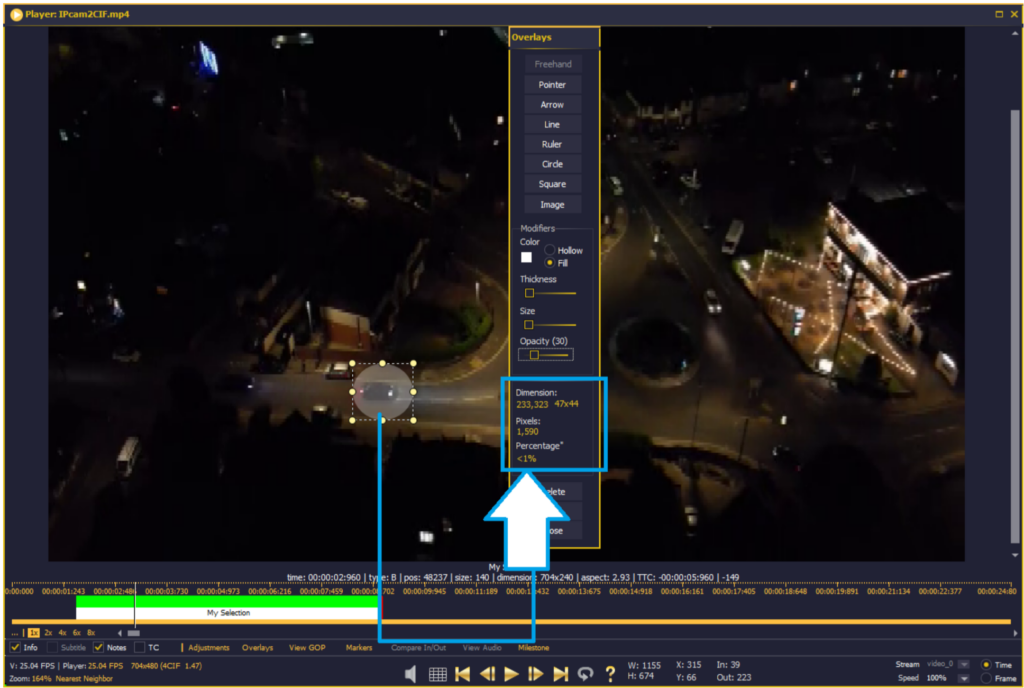
Task: Choose the Image overlay tool
Action: pos(552,204)
